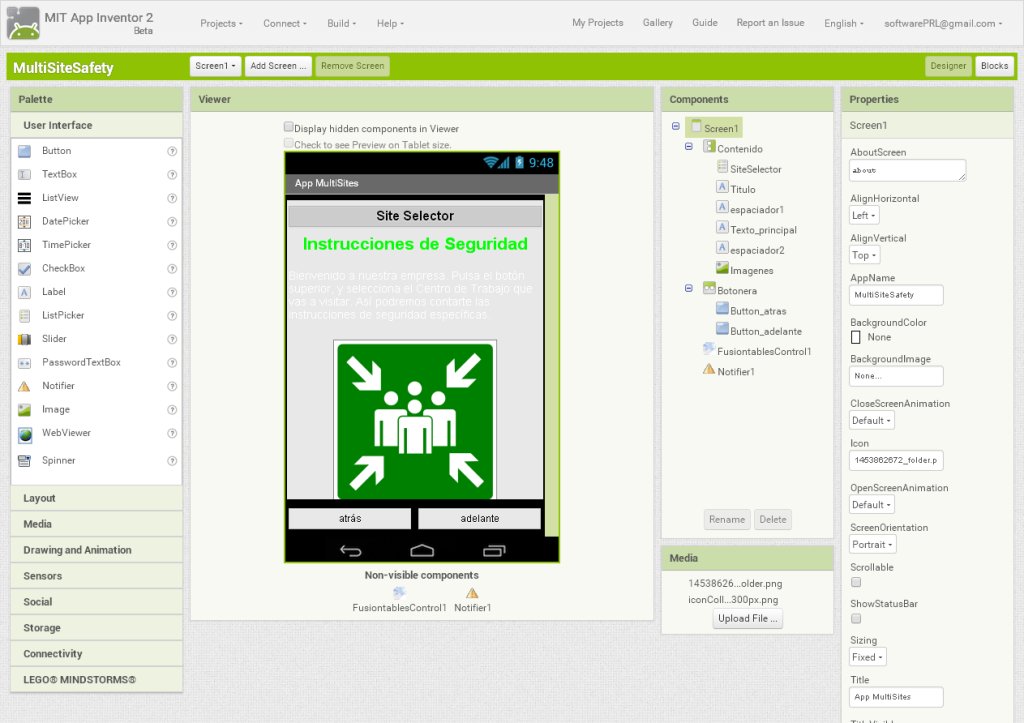Pick the ListView palette icon
The image size is (1024, 723).
tap(24, 199)
